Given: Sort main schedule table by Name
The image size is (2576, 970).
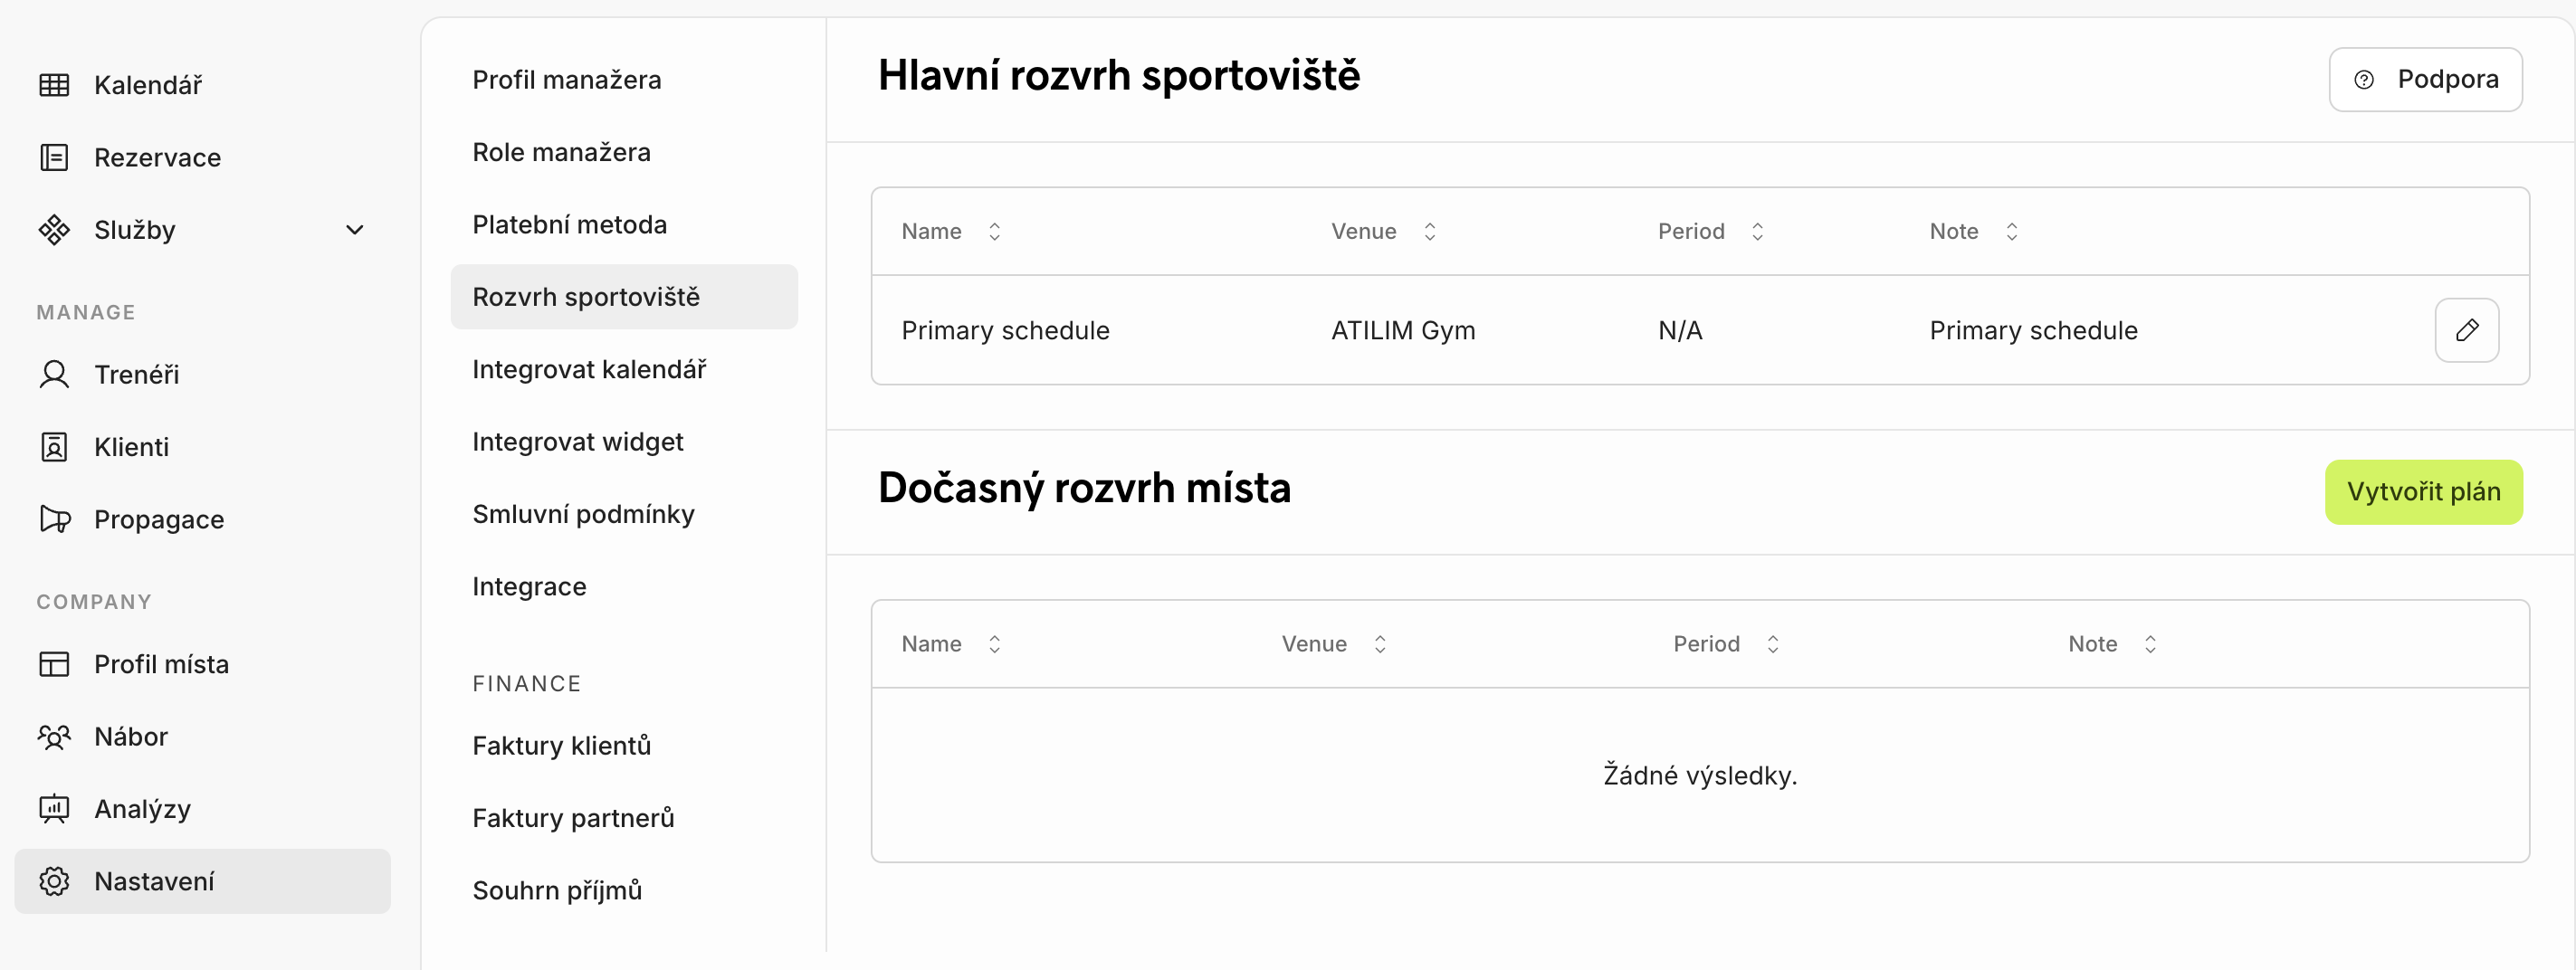Looking at the screenshot, I should pos(994,231).
